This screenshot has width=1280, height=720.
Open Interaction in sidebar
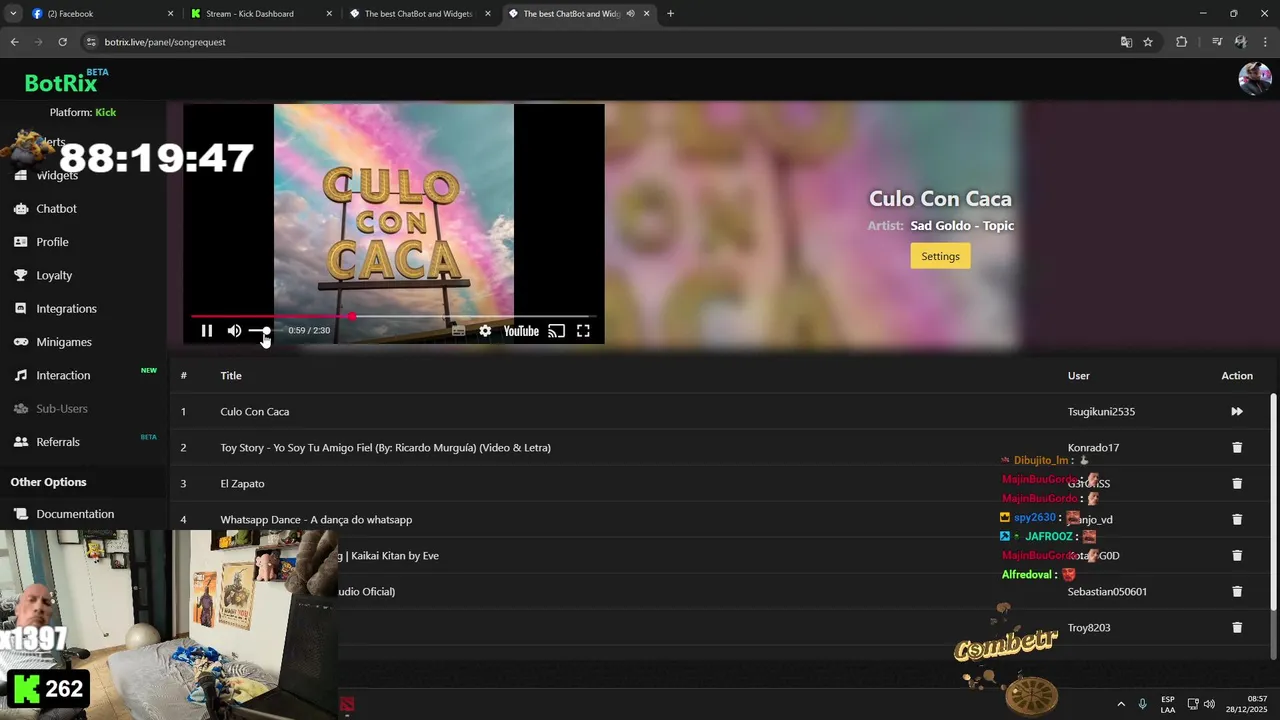pos(63,375)
